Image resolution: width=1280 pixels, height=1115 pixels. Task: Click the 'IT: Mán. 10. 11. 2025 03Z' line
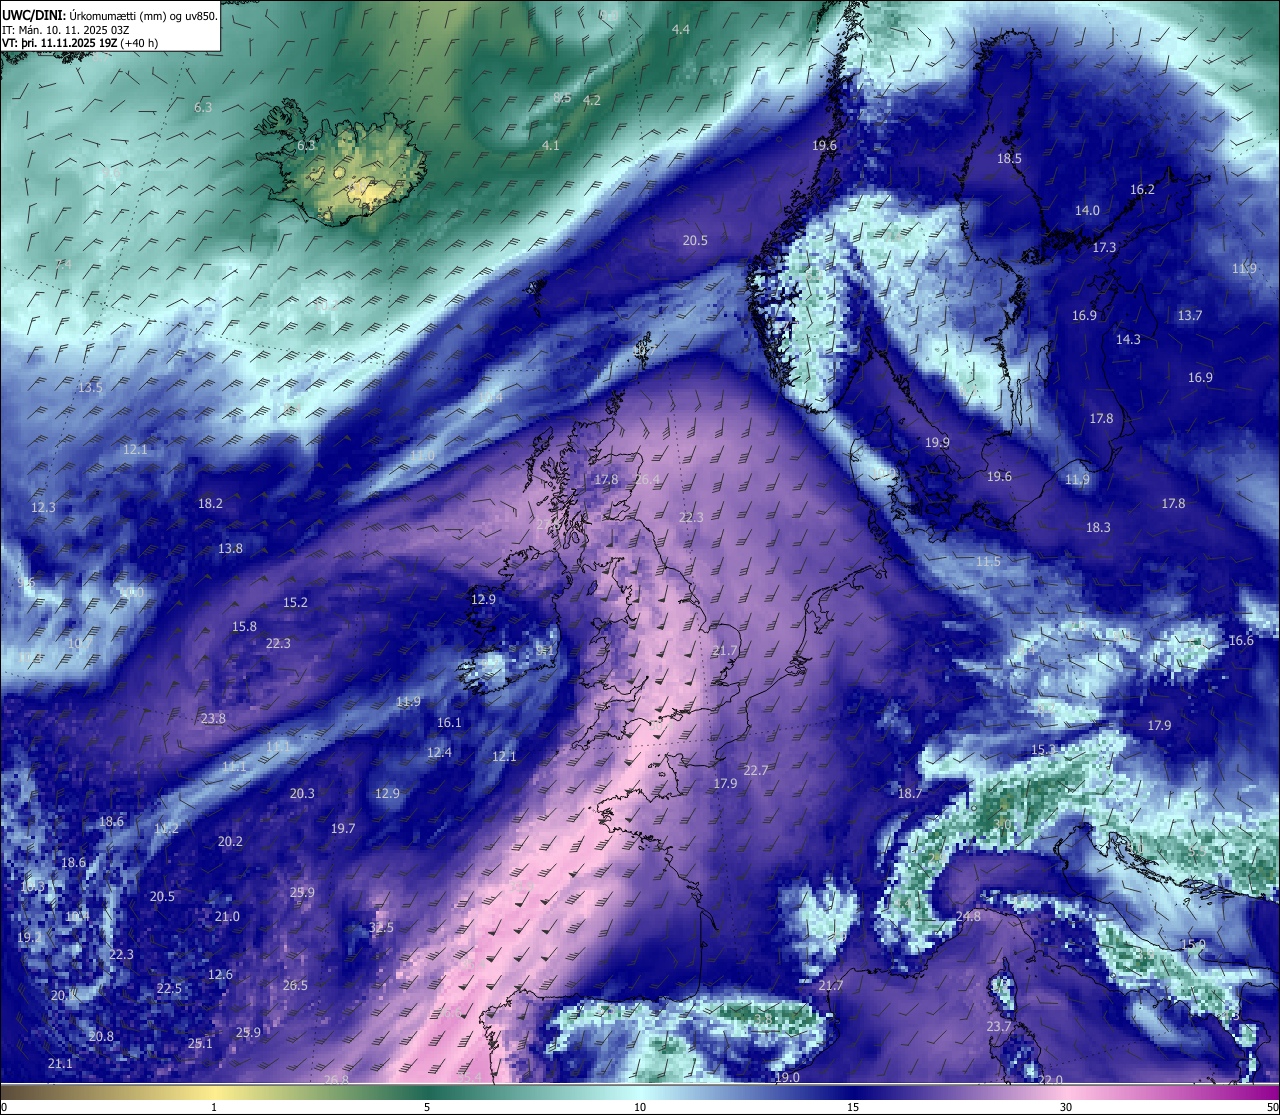[x=66, y=29]
